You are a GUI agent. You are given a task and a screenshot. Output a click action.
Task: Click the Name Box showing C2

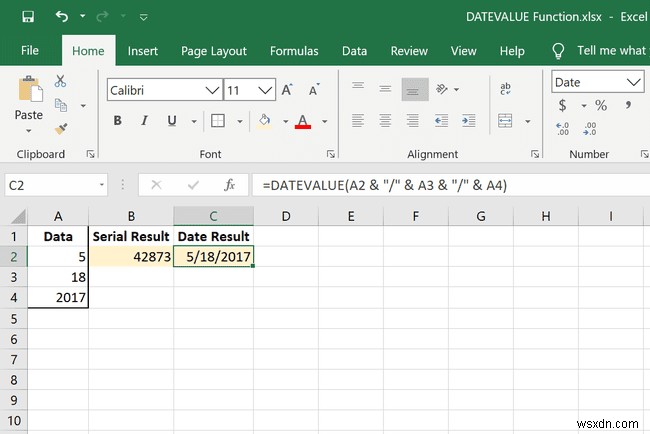[56, 185]
